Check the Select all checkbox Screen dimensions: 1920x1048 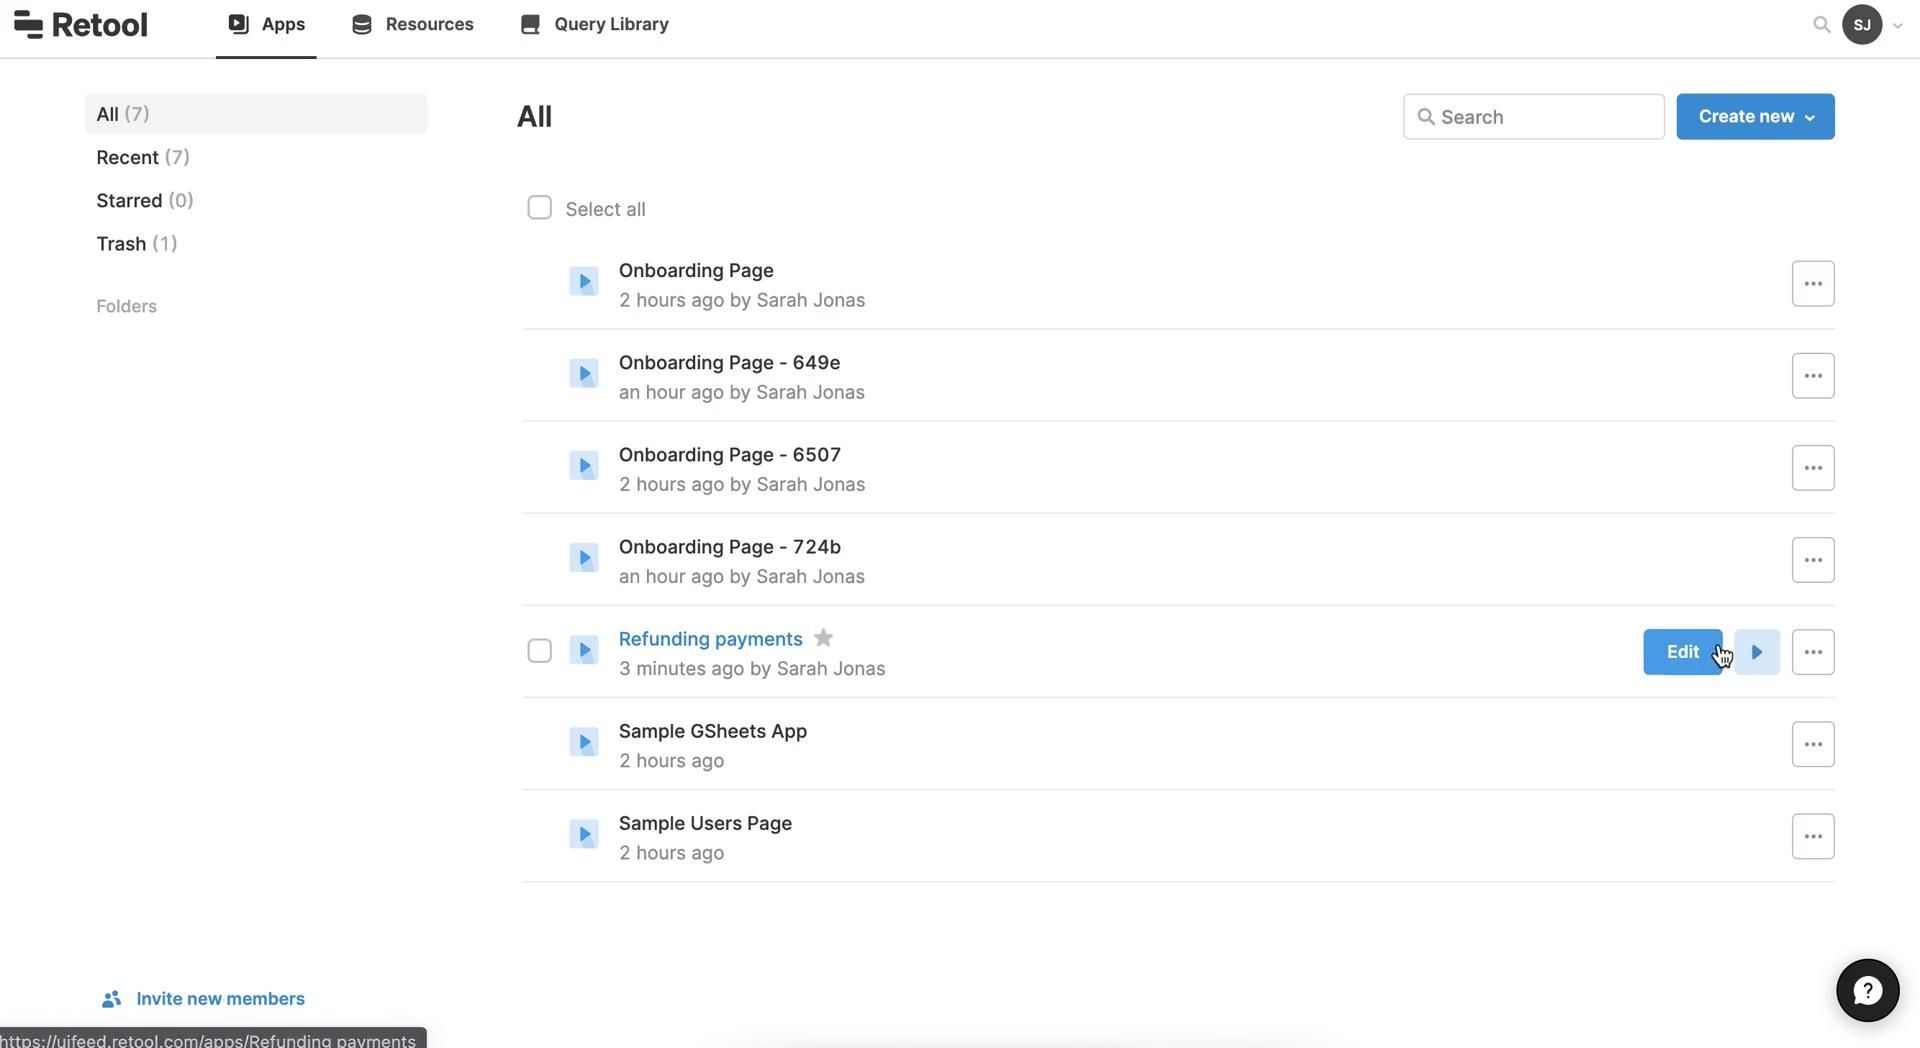539,208
